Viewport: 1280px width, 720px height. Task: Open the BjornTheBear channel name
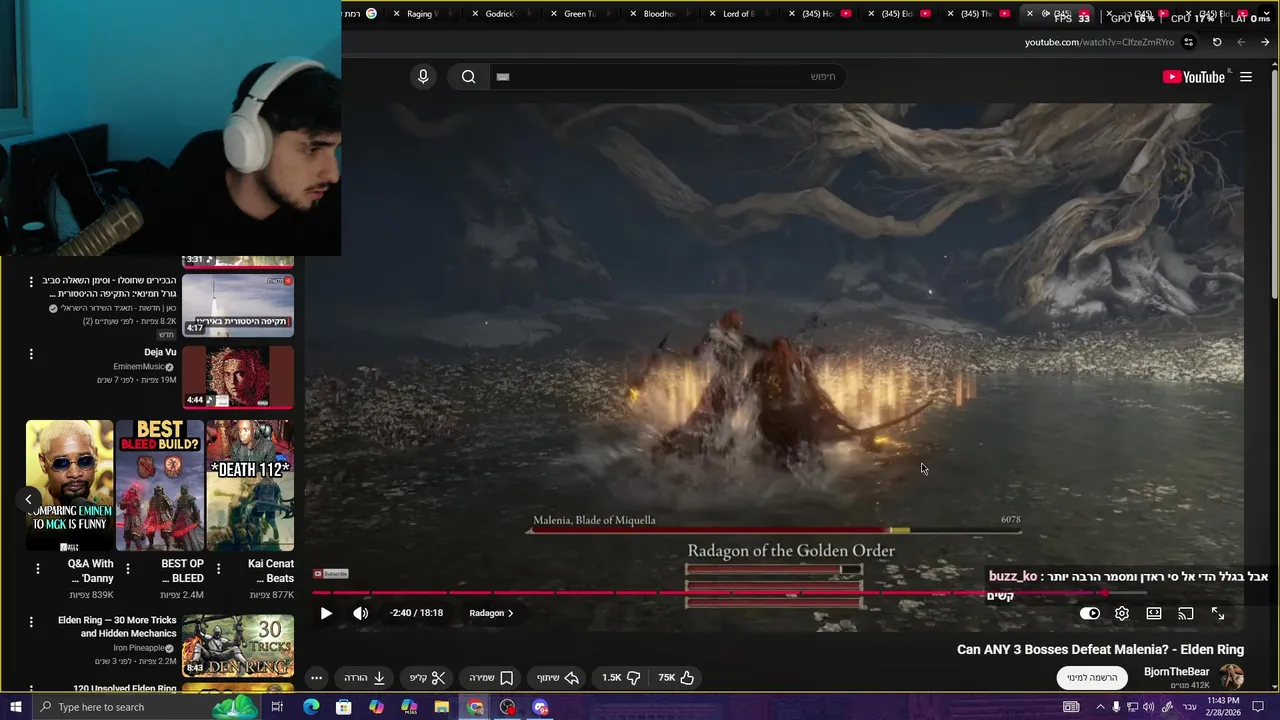pyautogui.click(x=1176, y=672)
